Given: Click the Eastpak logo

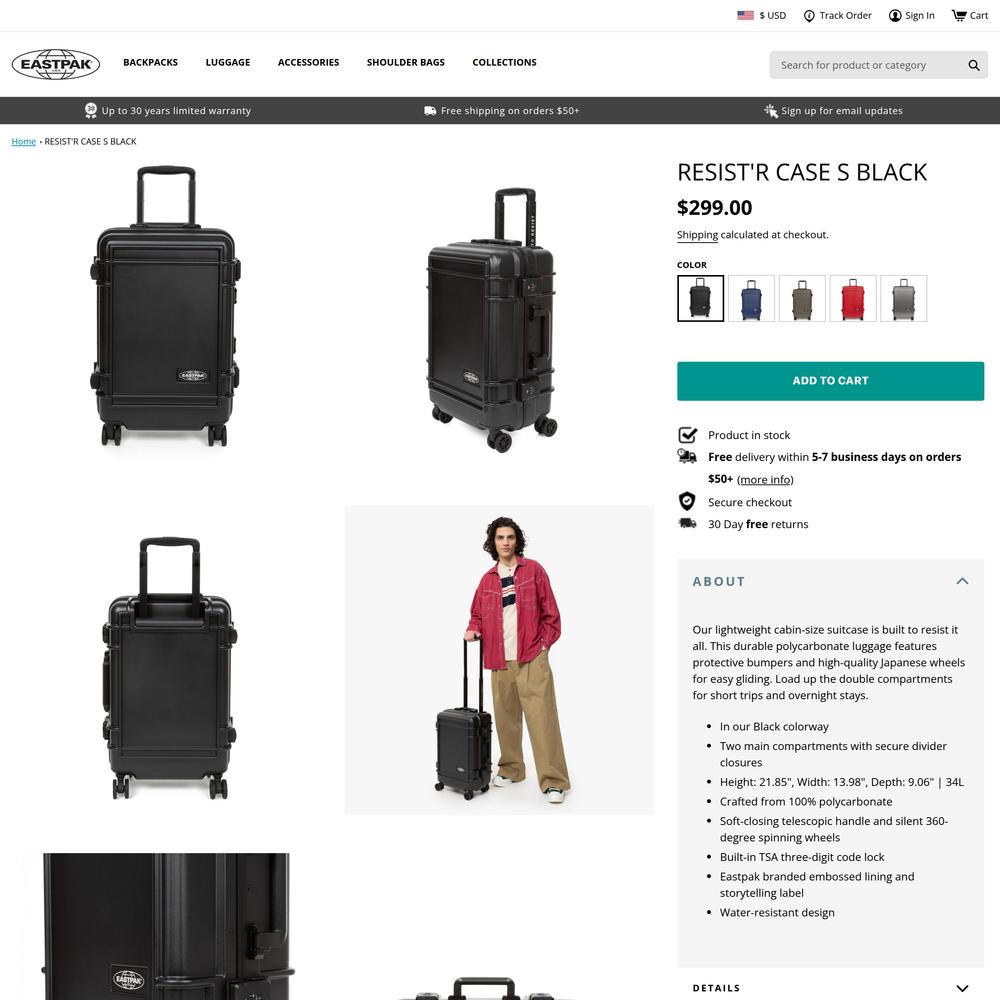Looking at the screenshot, I should [55, 64].
